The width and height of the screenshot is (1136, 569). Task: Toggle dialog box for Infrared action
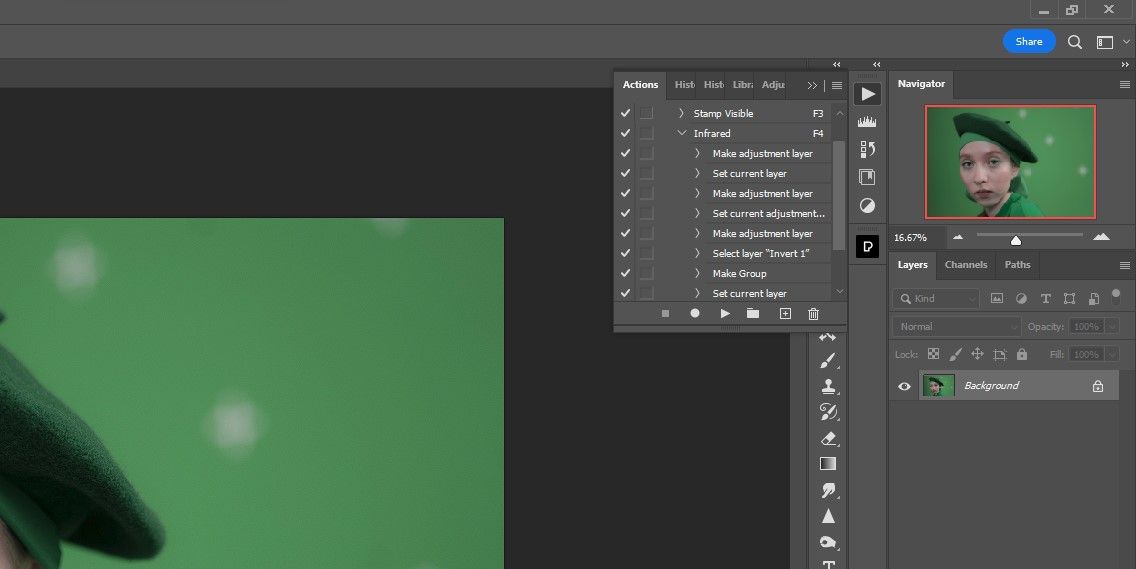coord(646,133)
